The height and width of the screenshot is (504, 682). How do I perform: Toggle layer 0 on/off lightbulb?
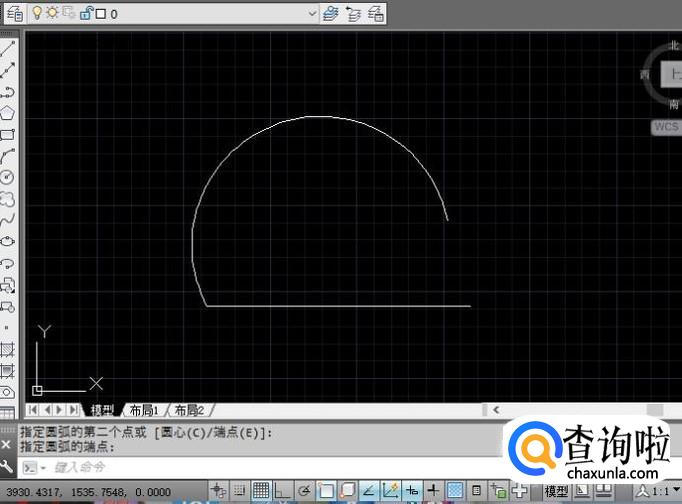(37, 13)
